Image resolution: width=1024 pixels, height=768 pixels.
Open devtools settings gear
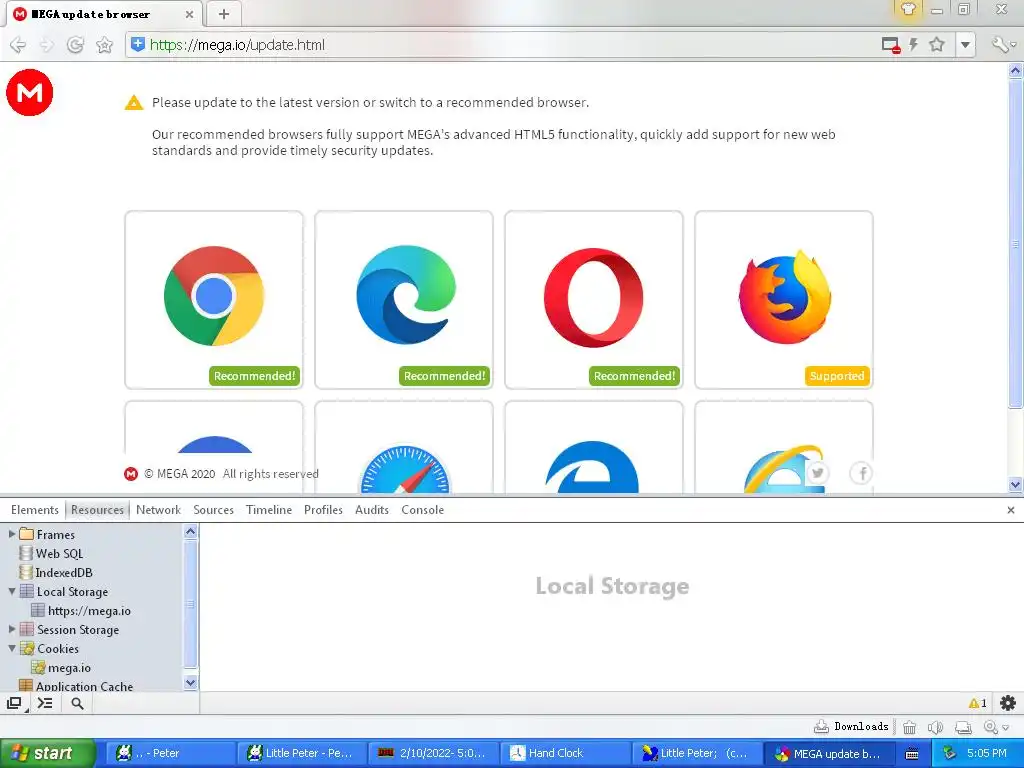1008,703
